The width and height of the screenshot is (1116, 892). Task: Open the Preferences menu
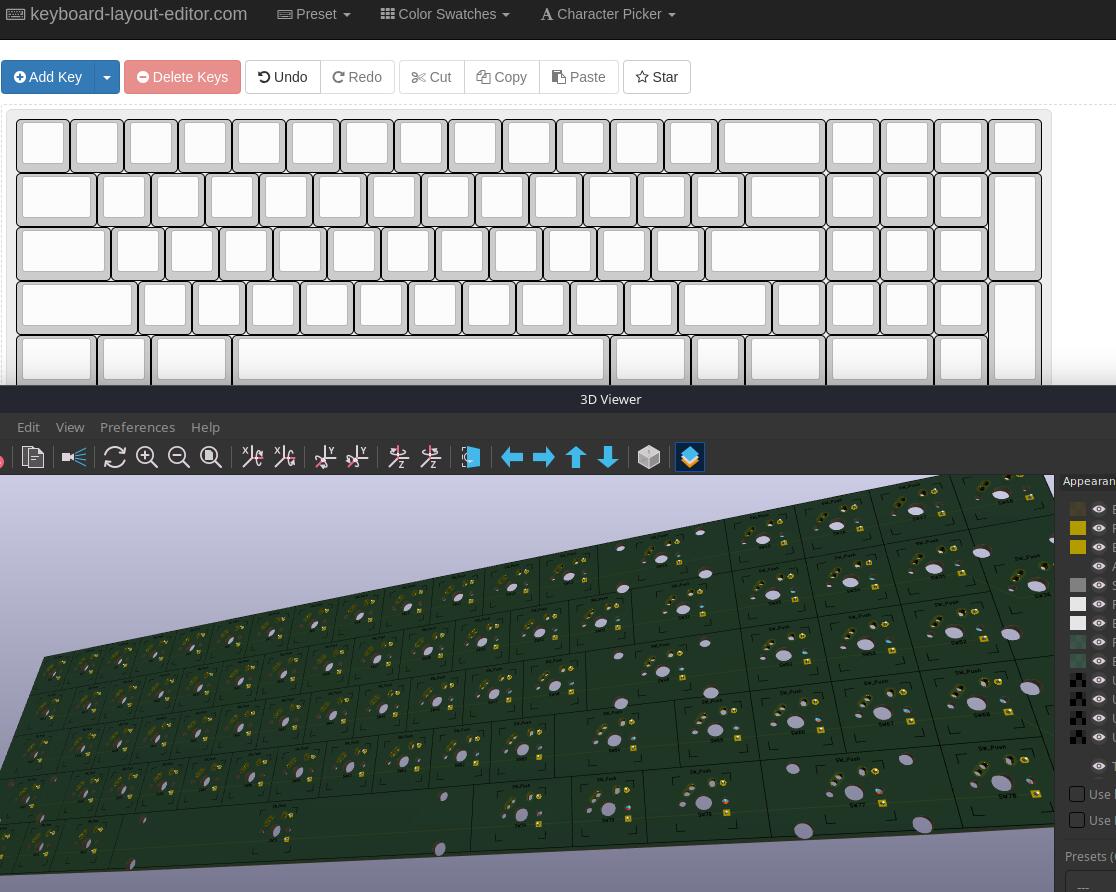(137, 427)
